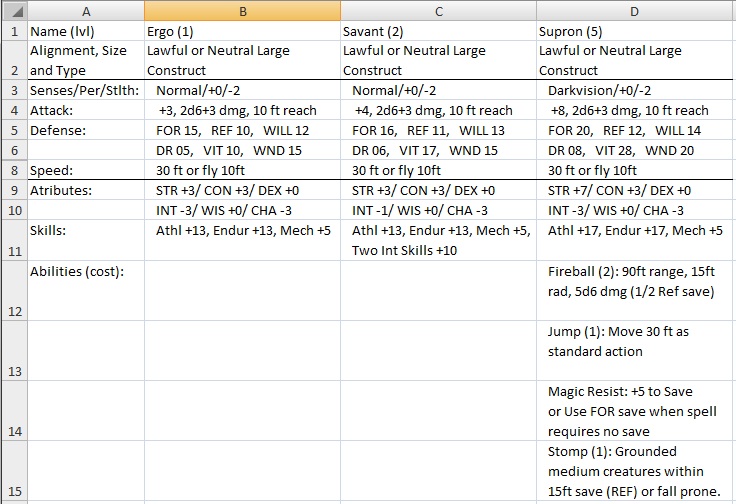The height and width of the screenshot is (504, 736).
Task: Click the 'Ergo (1)' cell
Action: click(x=242, y=31)
